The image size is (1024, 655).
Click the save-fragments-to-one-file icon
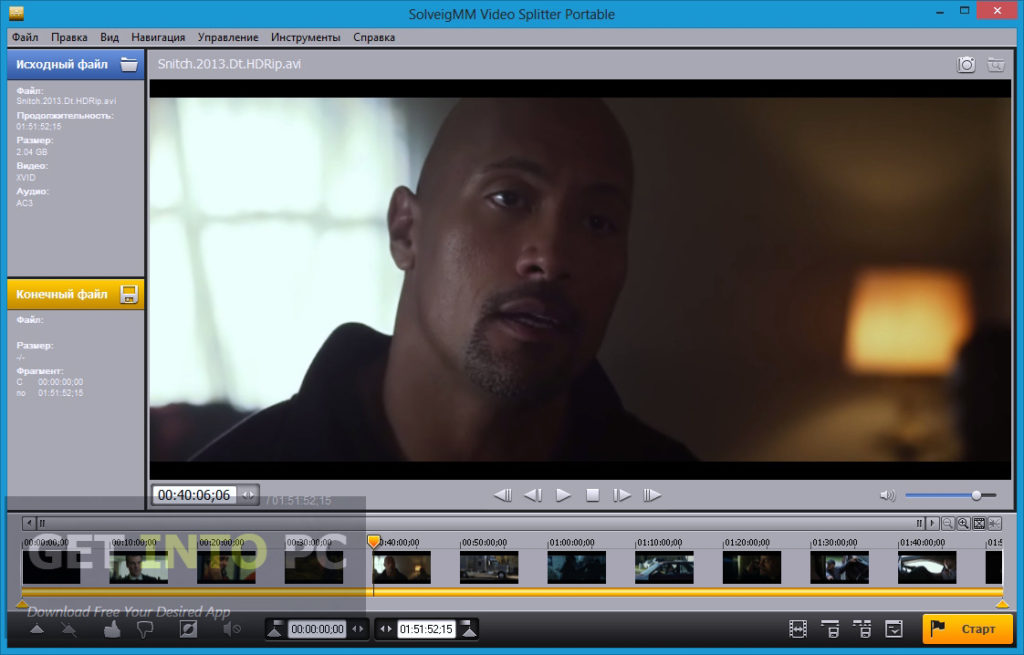(830, 629)
